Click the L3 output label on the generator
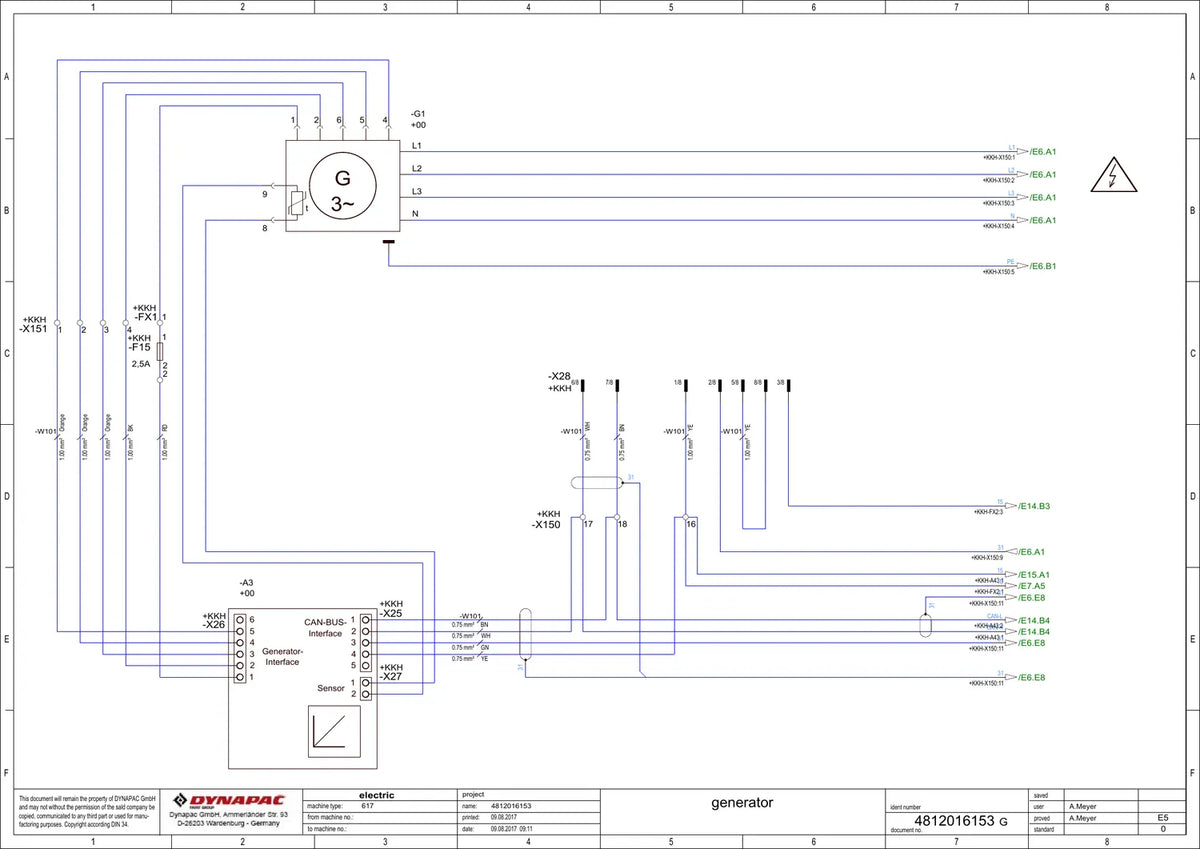1200x849 pixels. pos(416,191)
